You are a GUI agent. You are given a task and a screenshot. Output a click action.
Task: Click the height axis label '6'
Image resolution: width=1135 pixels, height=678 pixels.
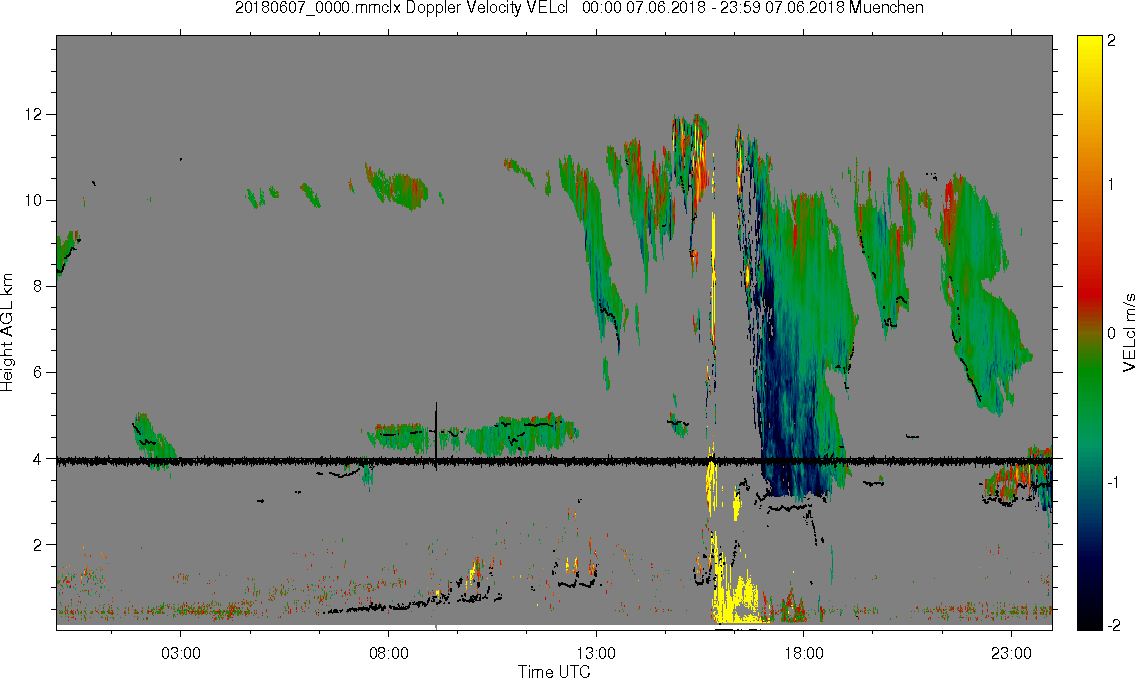coord(38,373)
